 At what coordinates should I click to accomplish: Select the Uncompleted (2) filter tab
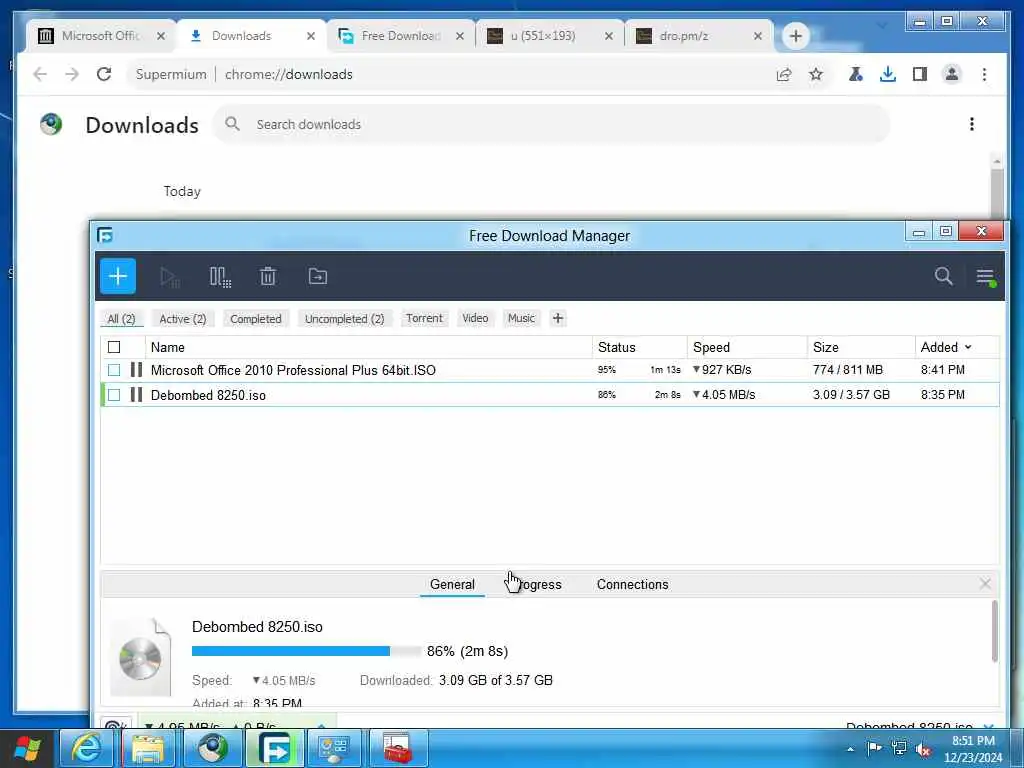tap(344, 319)
